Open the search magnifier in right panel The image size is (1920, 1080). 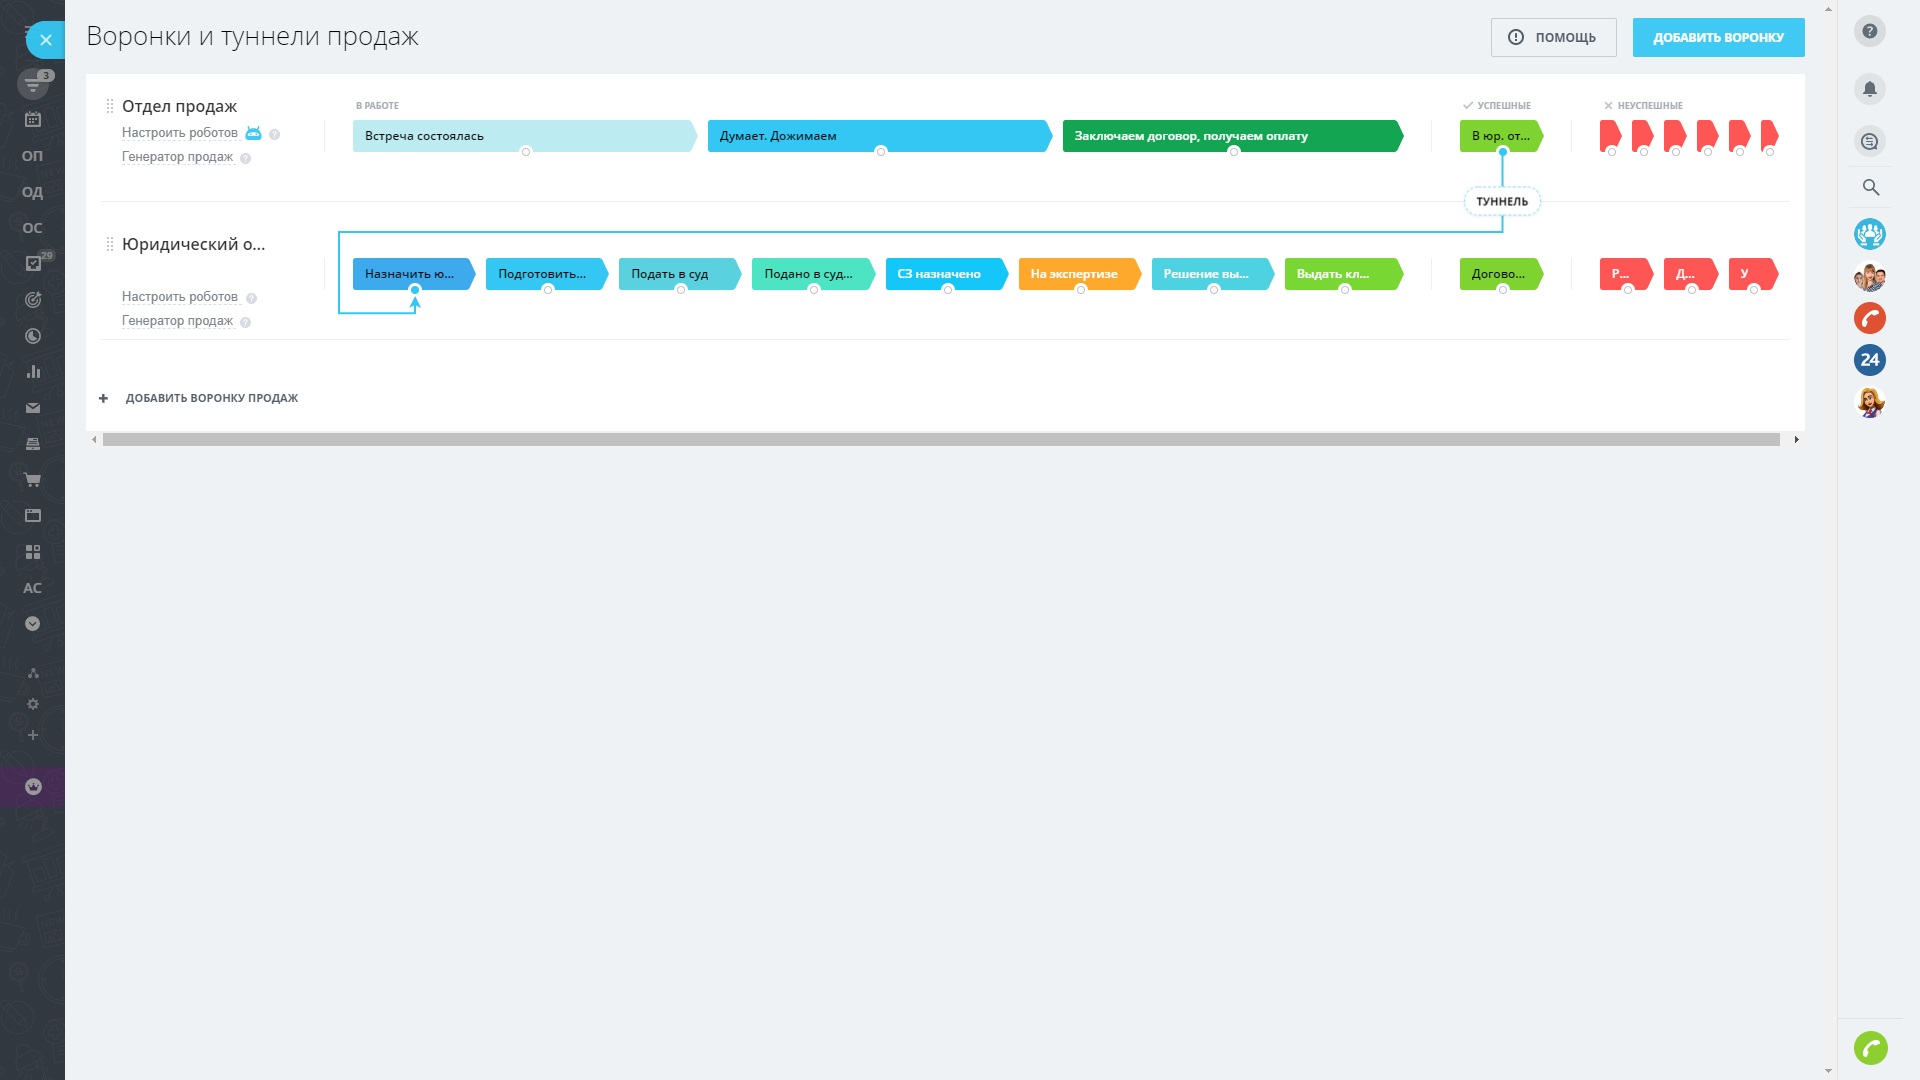pos(1870,188)
